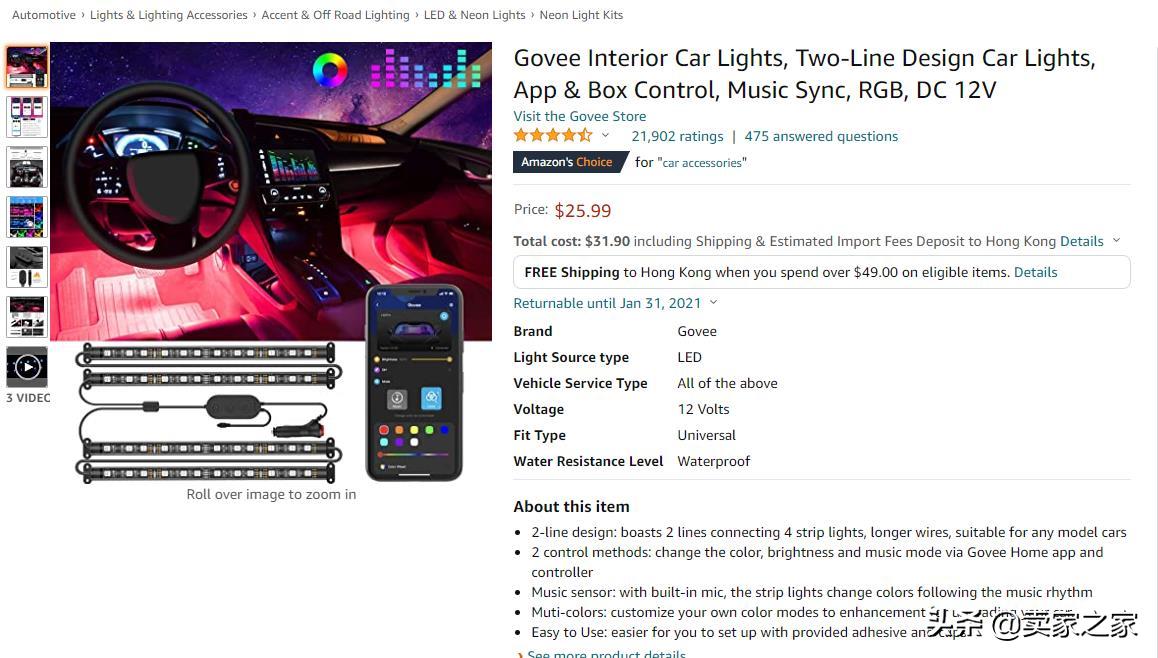Click the Amazon's Choice badge
Image resolution: width=1158 pixels, height=658 pixels.
pos(569,162)
